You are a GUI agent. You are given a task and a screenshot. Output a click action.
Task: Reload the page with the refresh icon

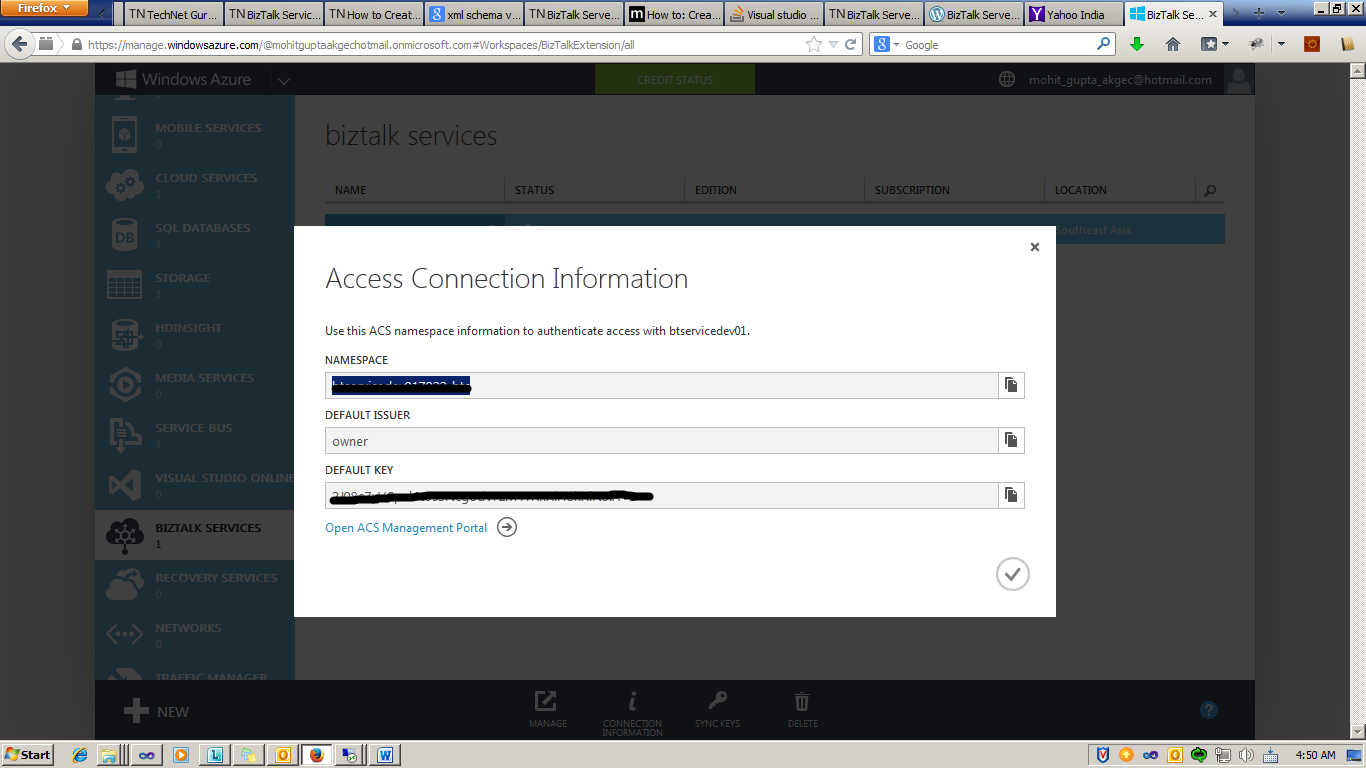[x=851, y=45]
